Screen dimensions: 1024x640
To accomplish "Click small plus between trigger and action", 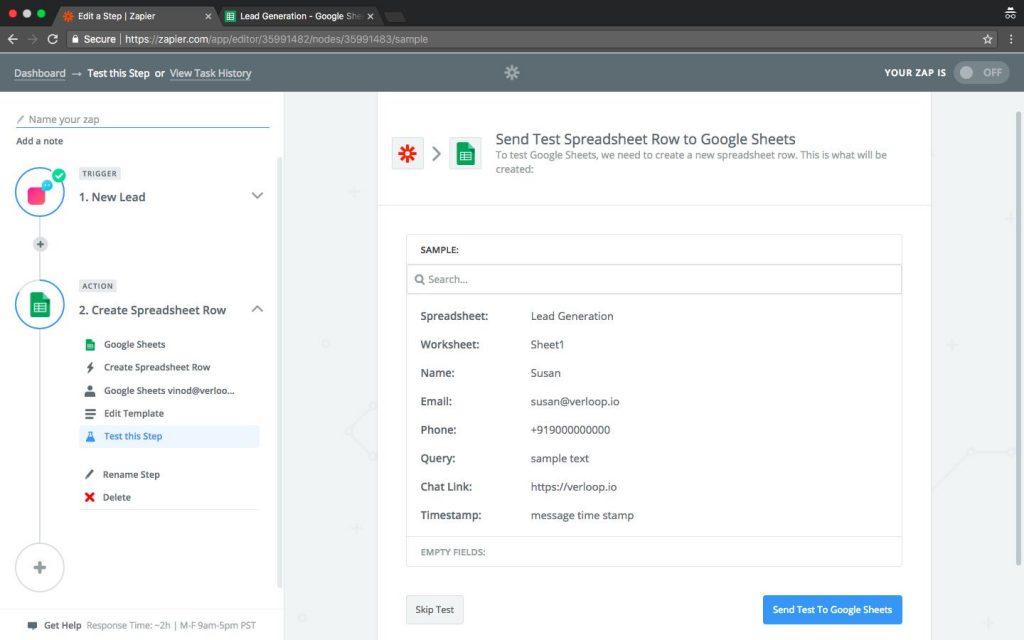I will point(40,244).
